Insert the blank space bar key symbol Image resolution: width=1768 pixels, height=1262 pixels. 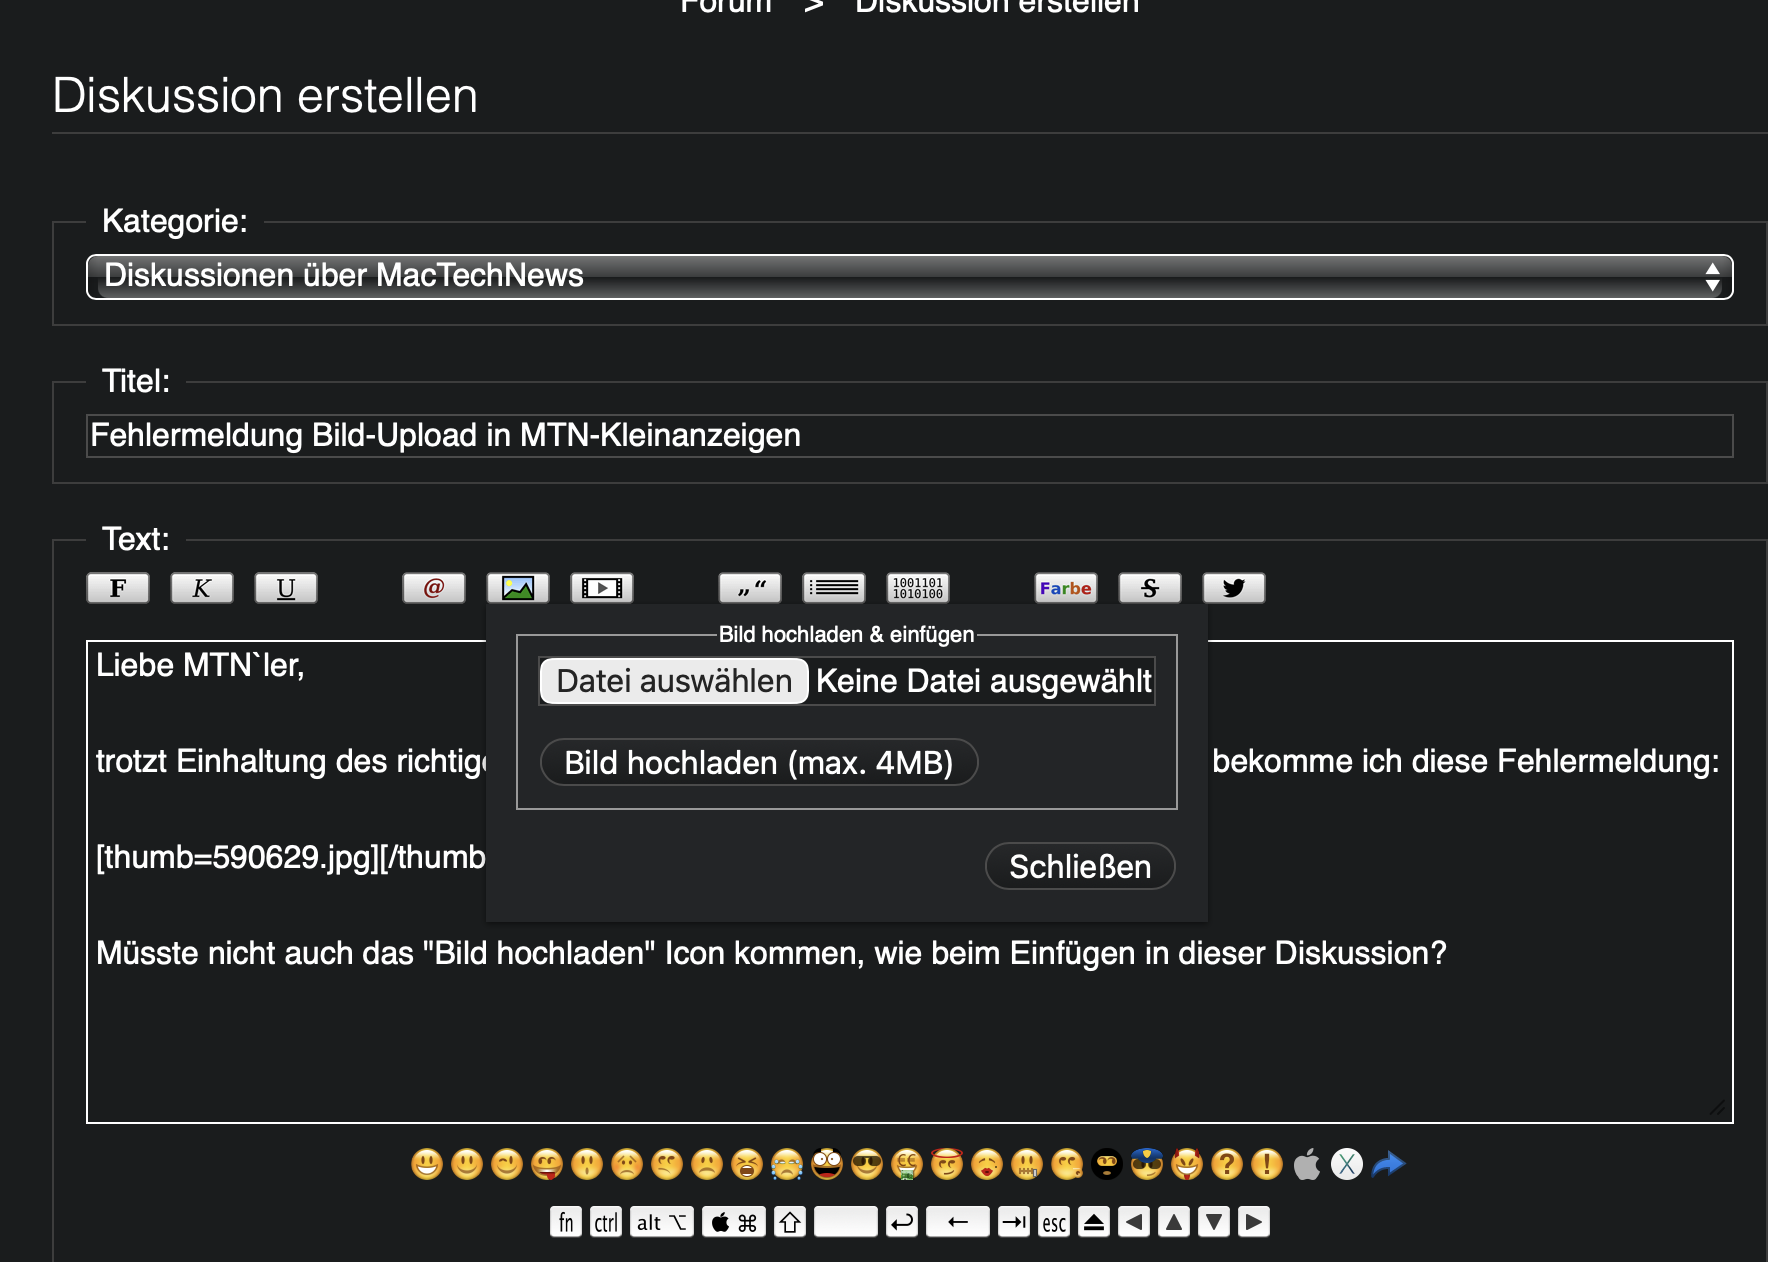tap(846, 1222)
